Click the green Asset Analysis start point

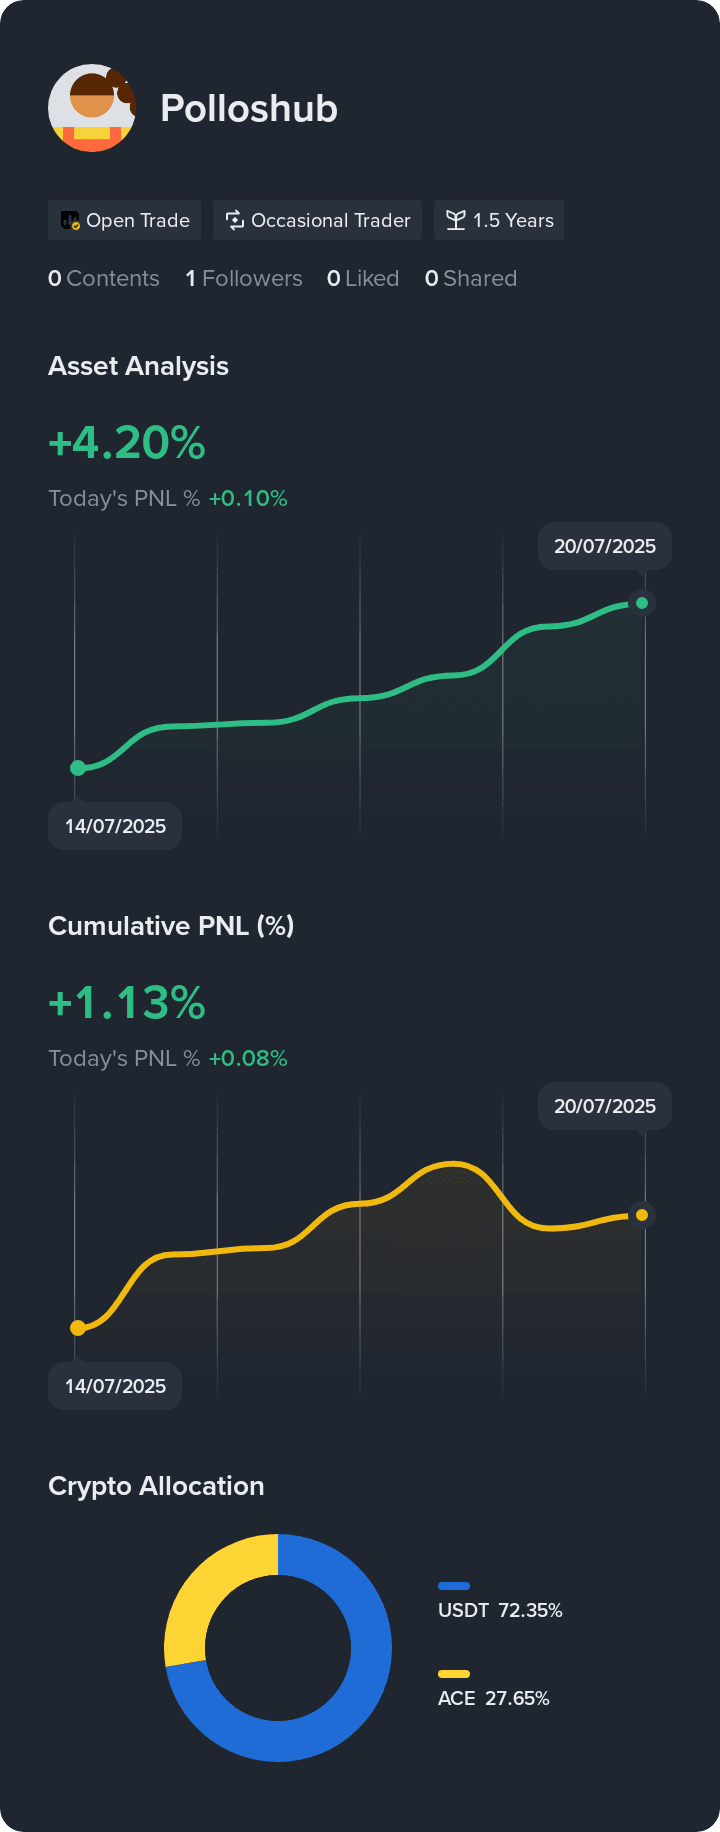pyautogui.click(x=78, y=768)
